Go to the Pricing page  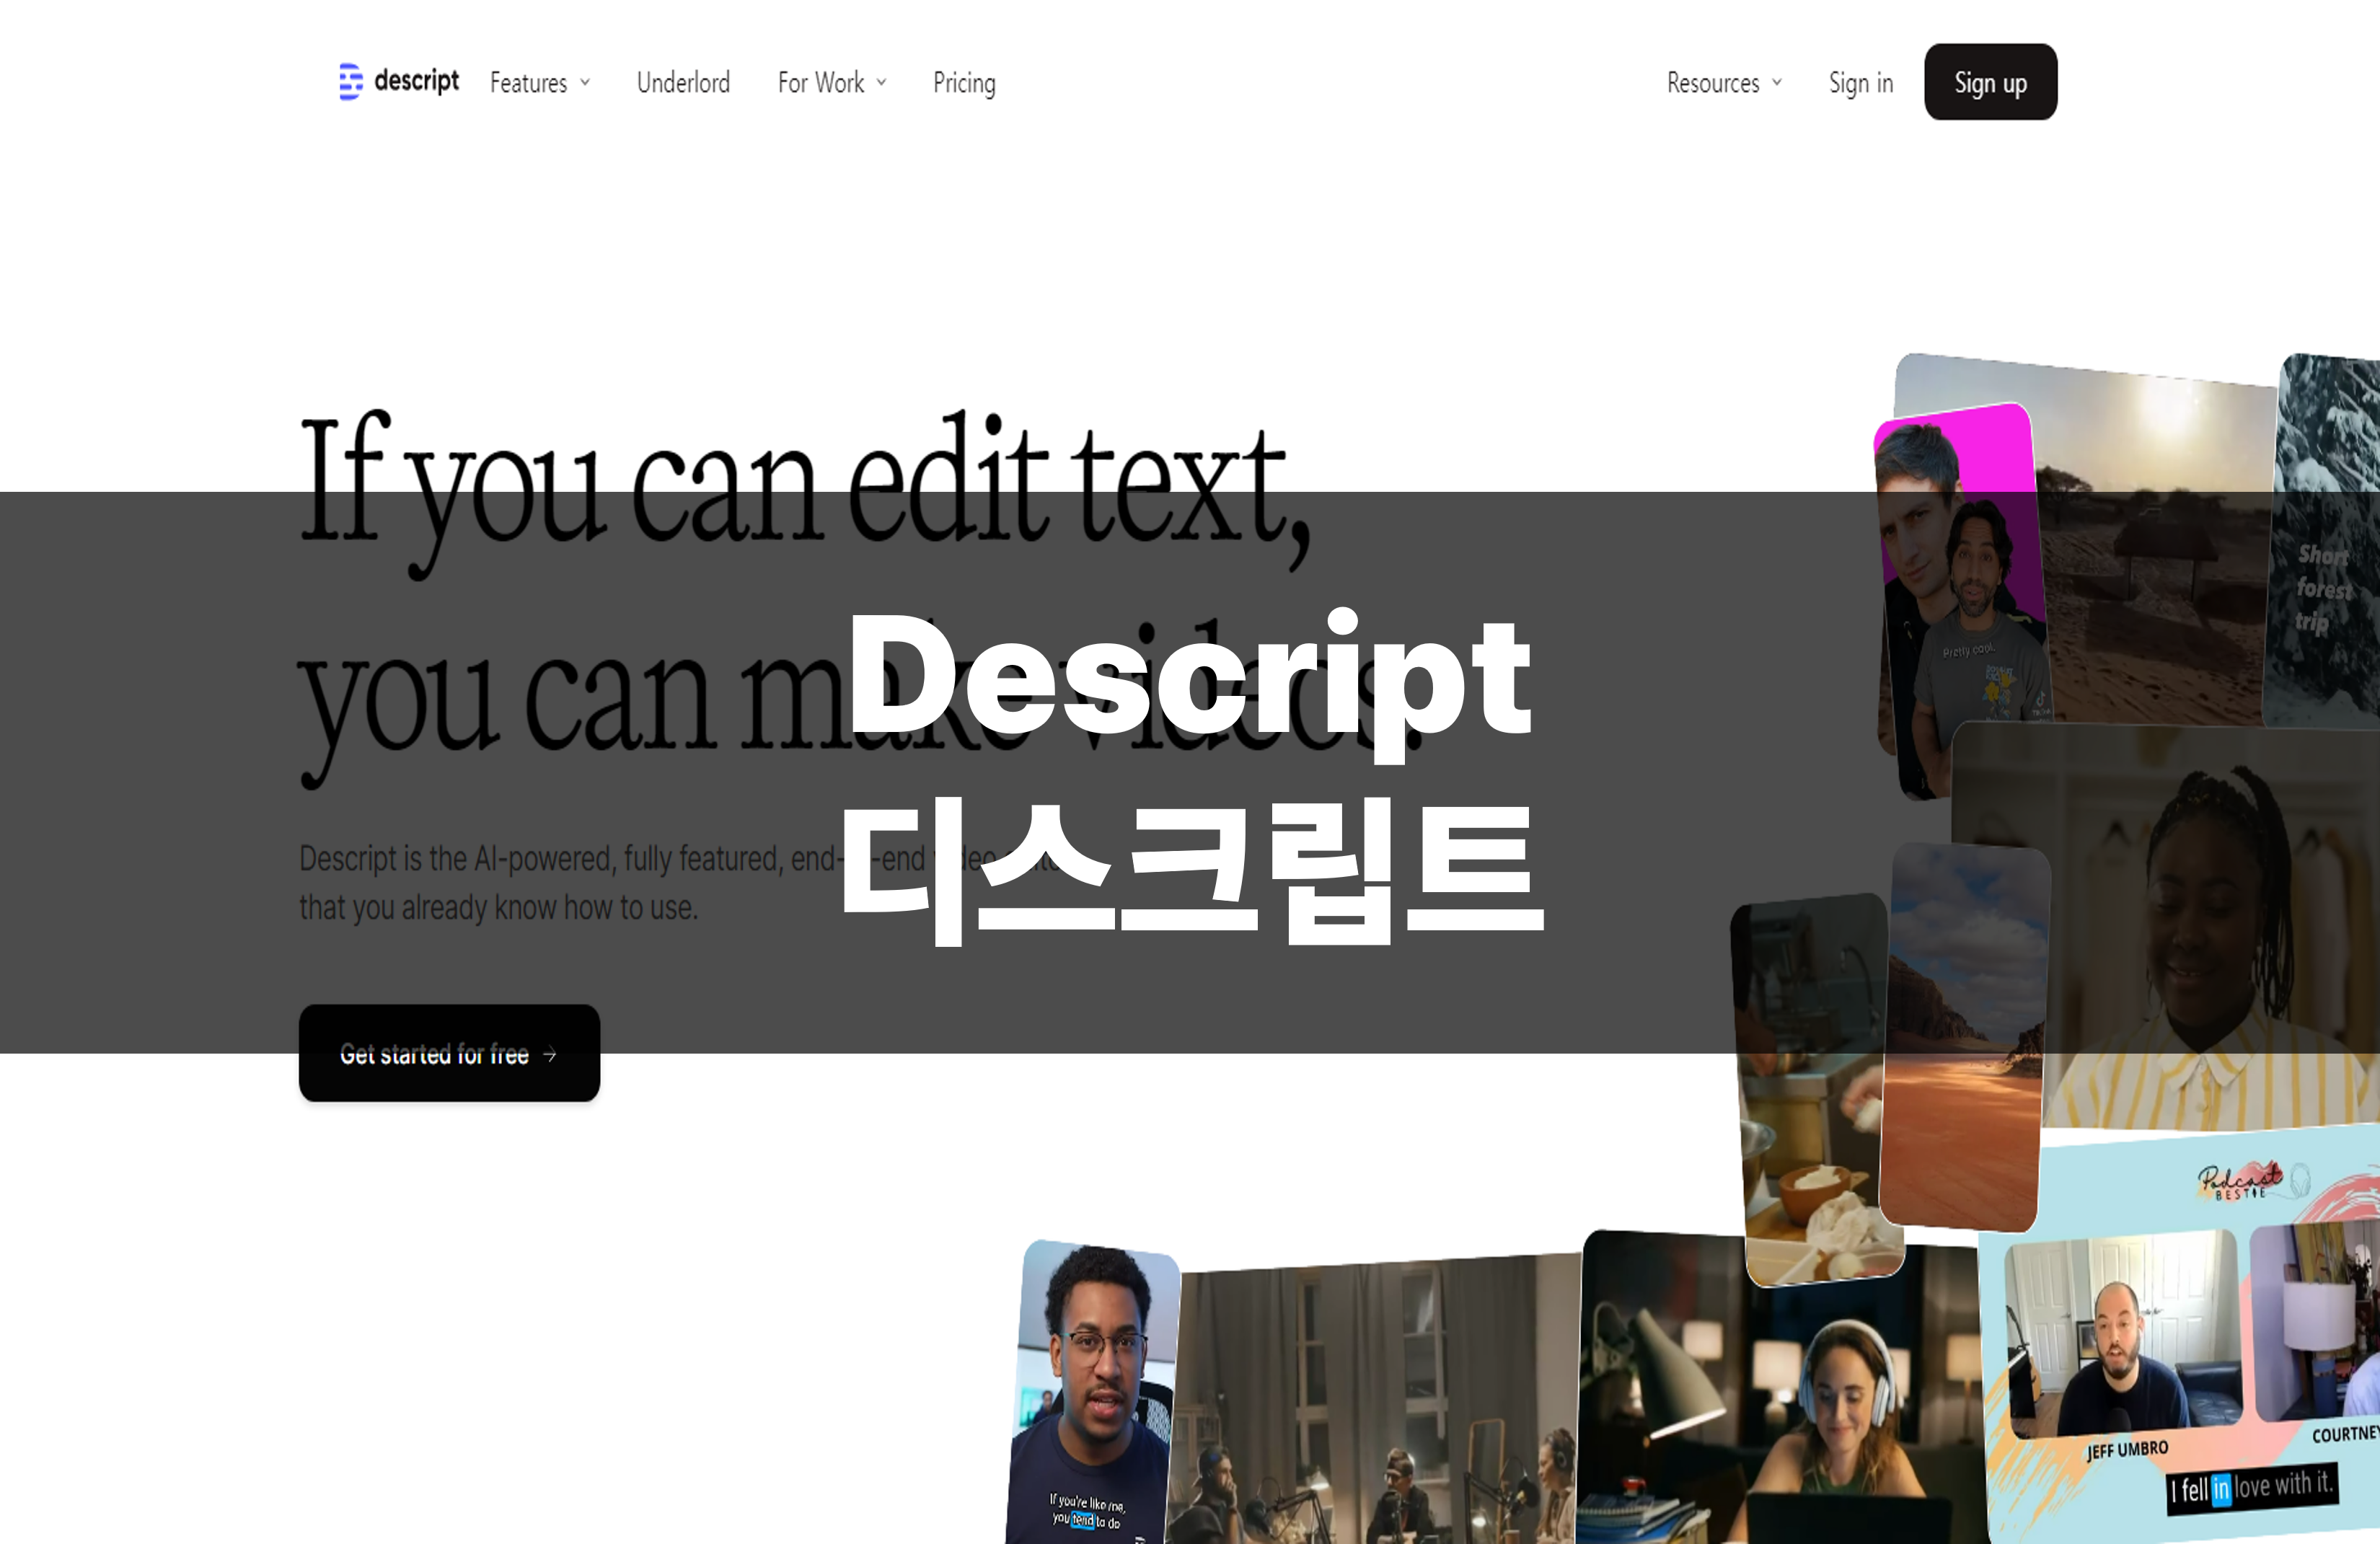964,83
